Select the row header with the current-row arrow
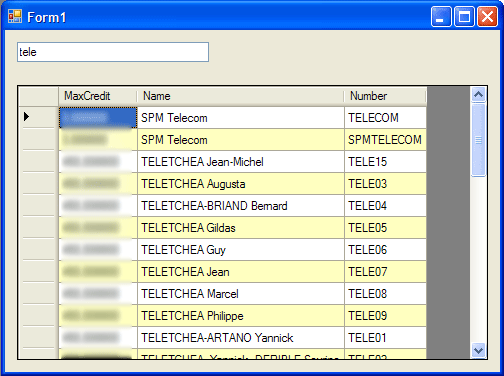This screenshot has height=376, width=504. tap(39, 117)
